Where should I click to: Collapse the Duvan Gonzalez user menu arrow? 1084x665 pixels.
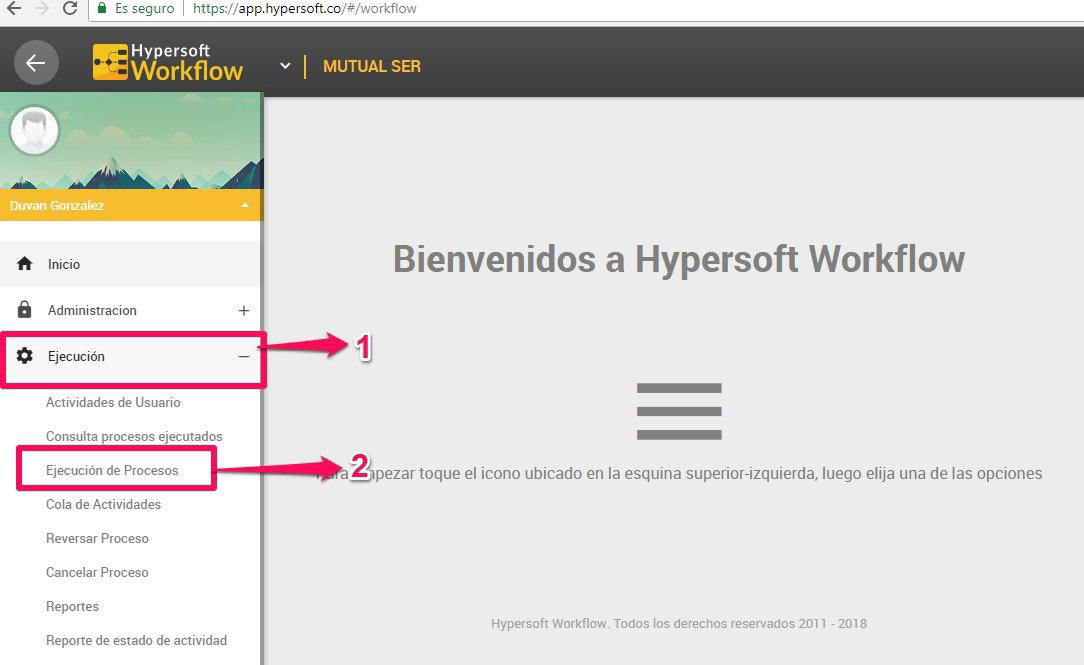pos(245,205)
